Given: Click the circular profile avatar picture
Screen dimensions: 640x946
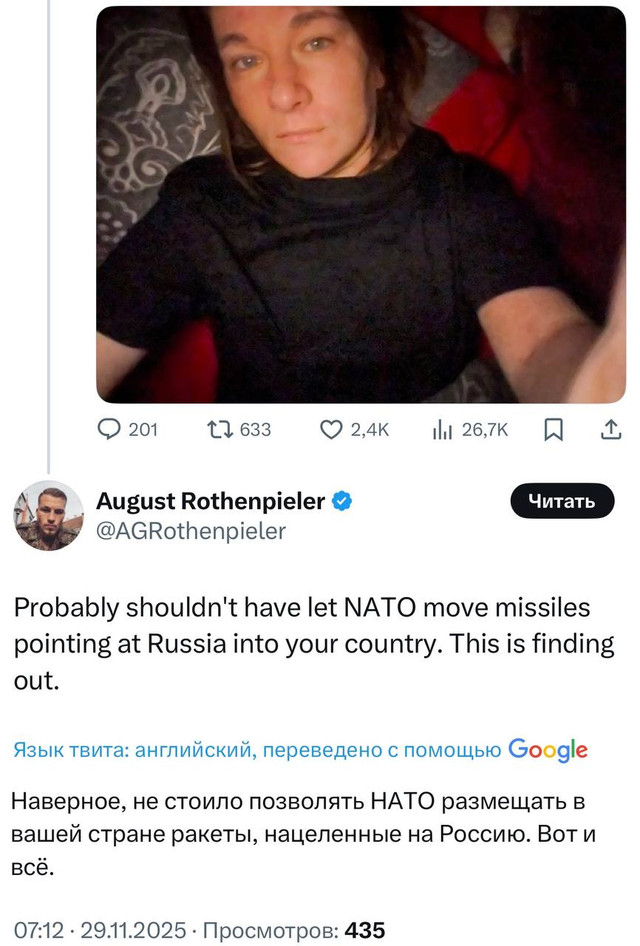Looking at the screenshot, I should [47, 516].
